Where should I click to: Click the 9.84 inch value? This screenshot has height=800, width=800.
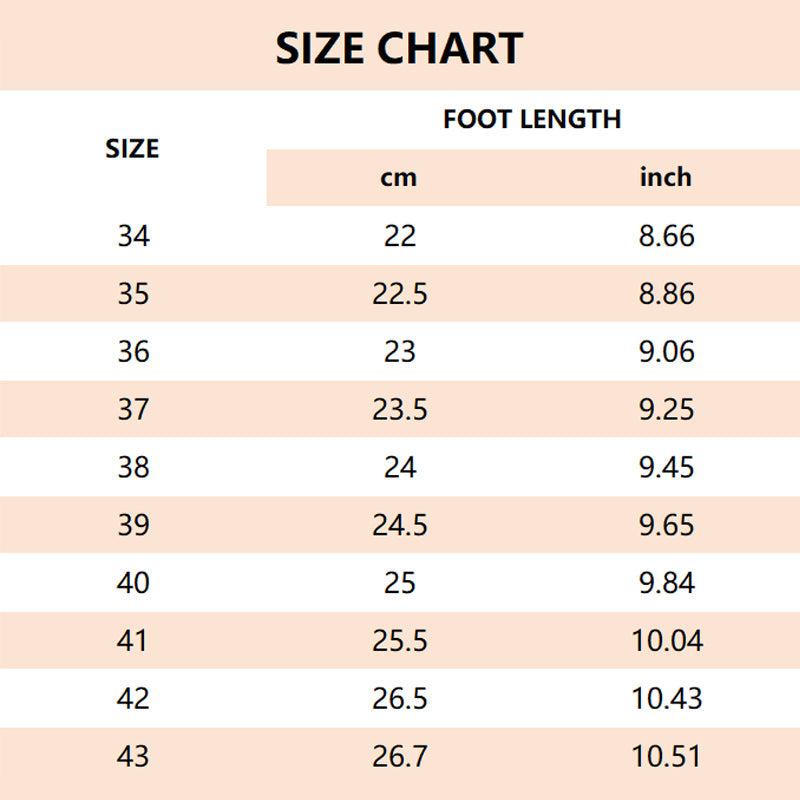(666, 583)
